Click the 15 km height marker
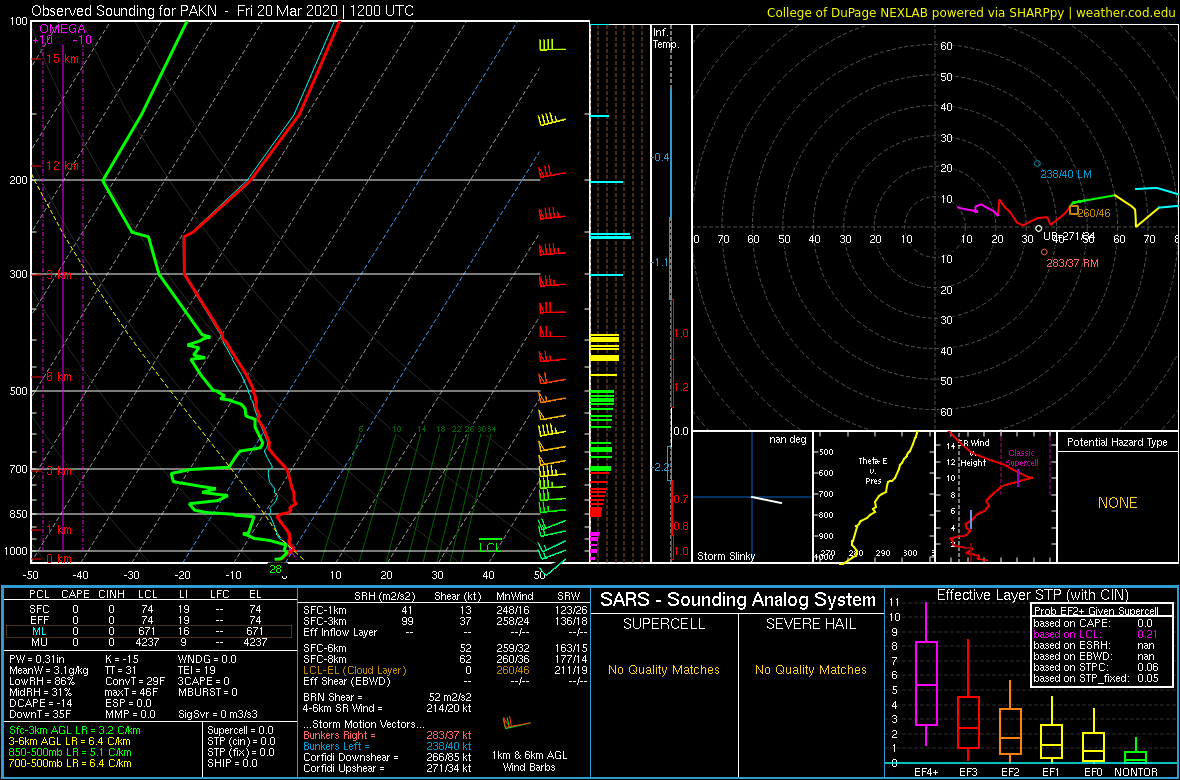Screen dimensions: 1180x780 click(62, 59)
